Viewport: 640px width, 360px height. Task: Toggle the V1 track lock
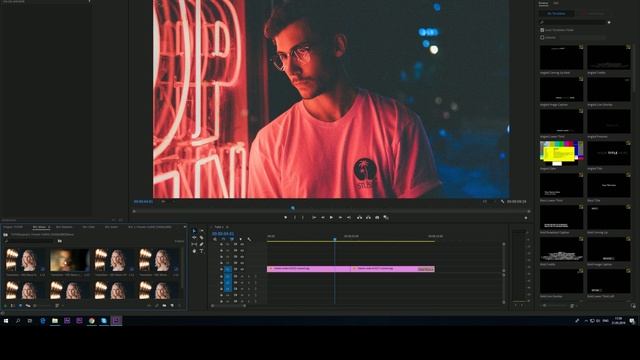[221, 269]
